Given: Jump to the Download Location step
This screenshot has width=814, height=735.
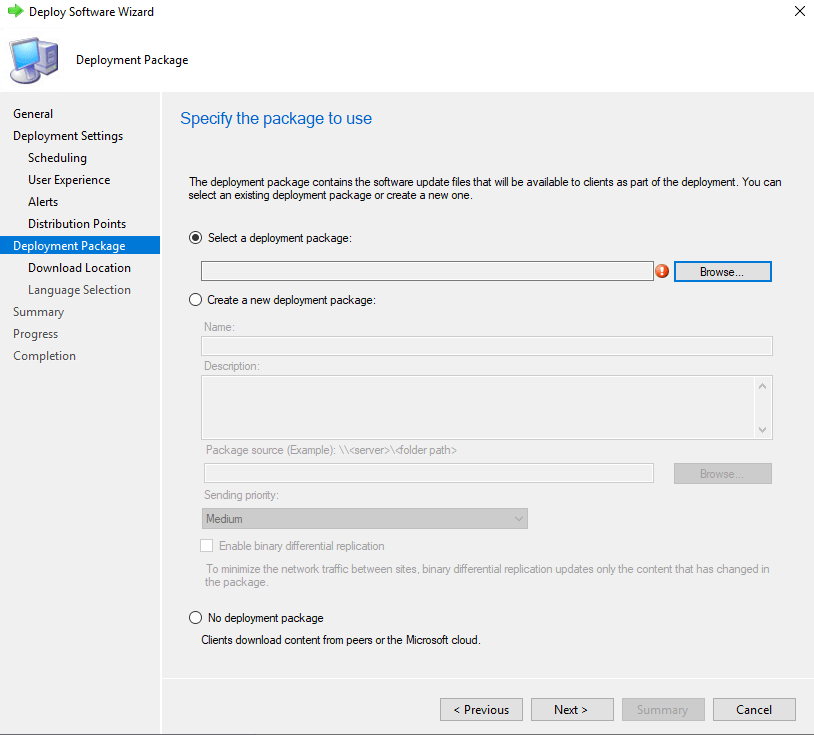Looking at the screenshot, I should tap(79, 268).
